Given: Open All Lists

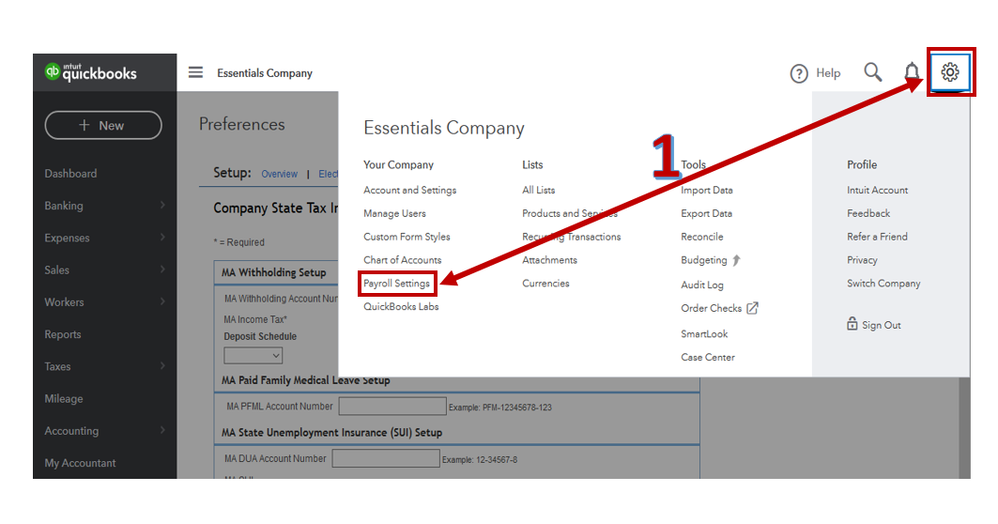Looking at the screenshot, I should pyautogui.click(x=538, y=190).
